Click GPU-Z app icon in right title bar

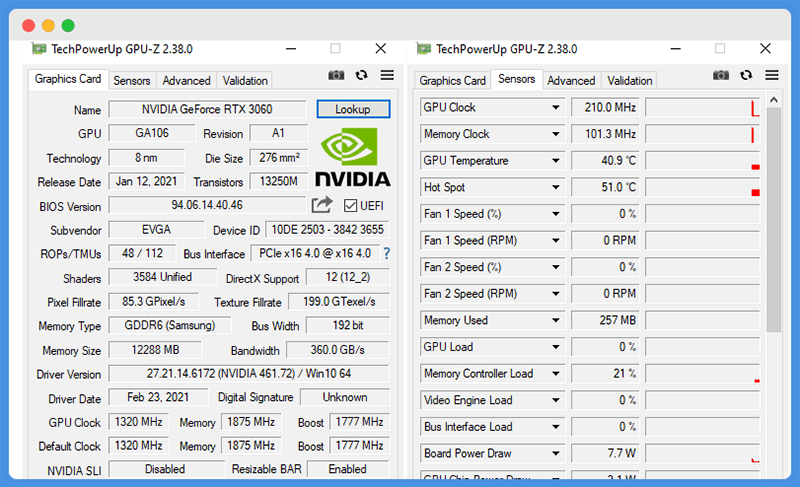[423, 49]
